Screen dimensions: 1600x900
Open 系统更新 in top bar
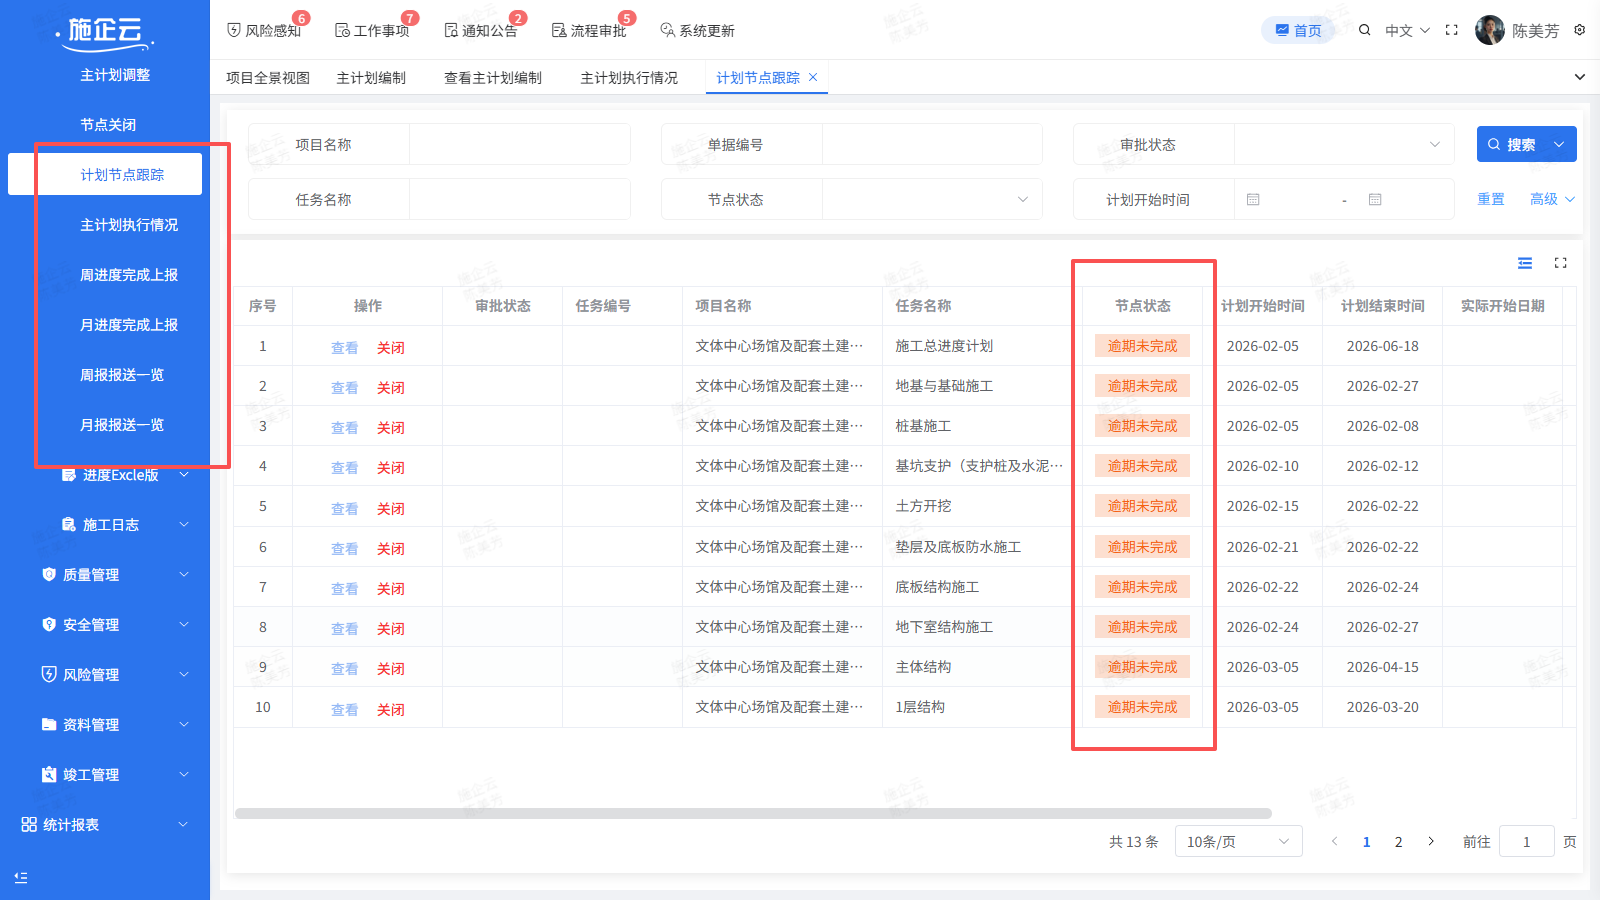(697, 31)
